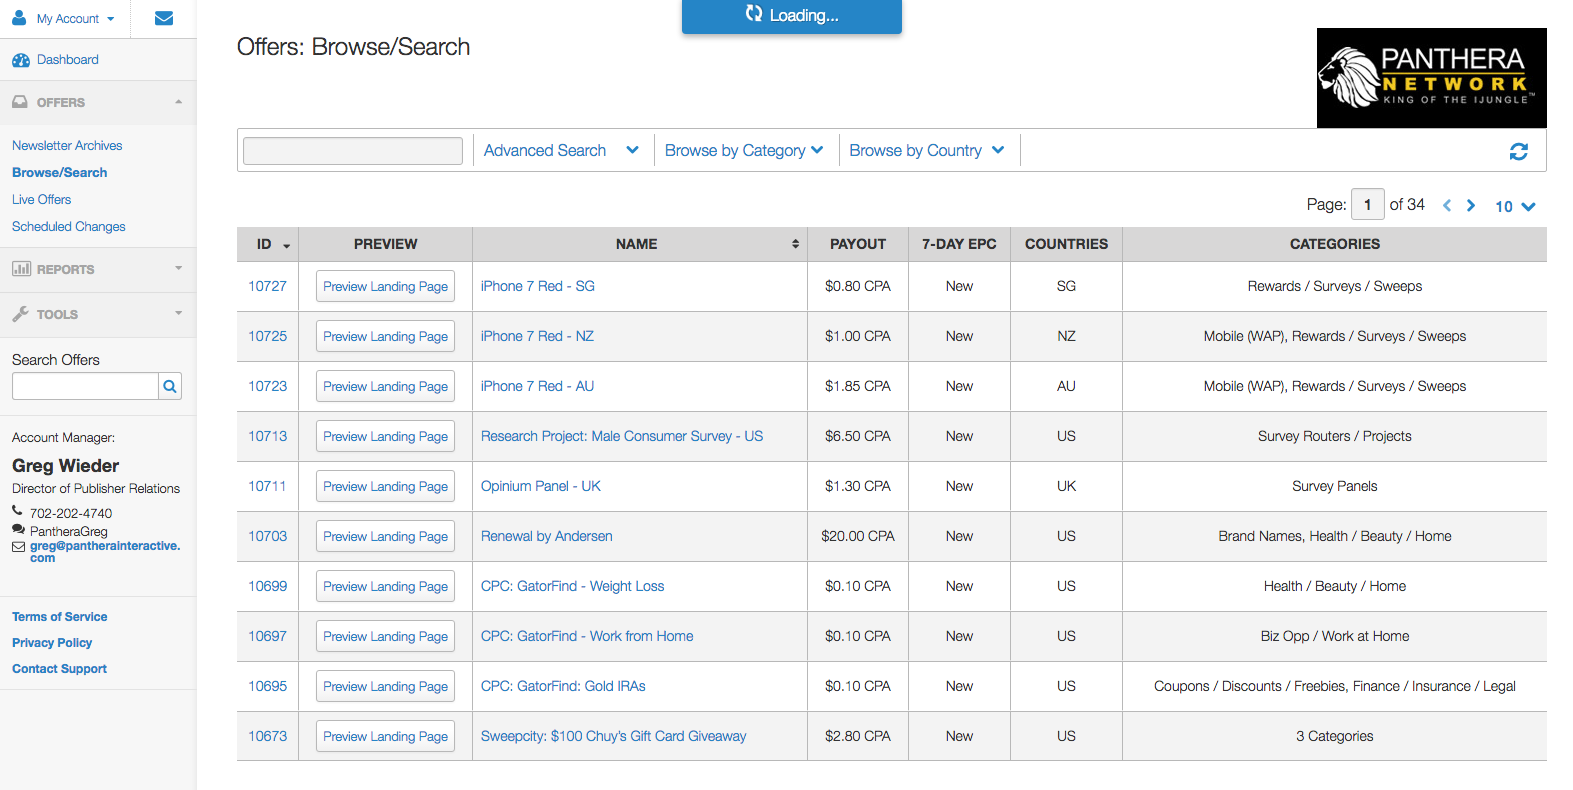Open Dashboard from the sidebar

(x=67, y=60)
